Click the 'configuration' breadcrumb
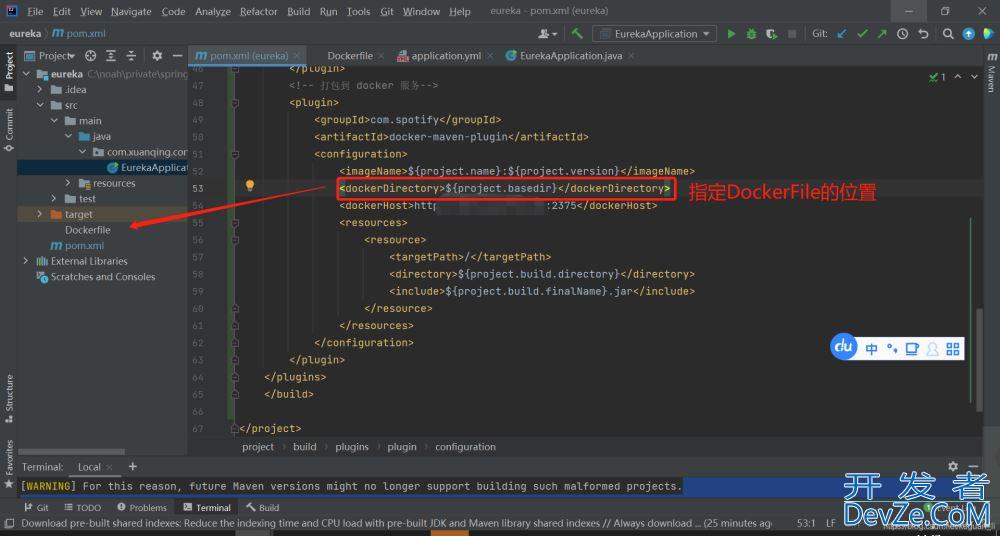The width and height of the screenshot is (1000, 536). (x=465, y=447)
